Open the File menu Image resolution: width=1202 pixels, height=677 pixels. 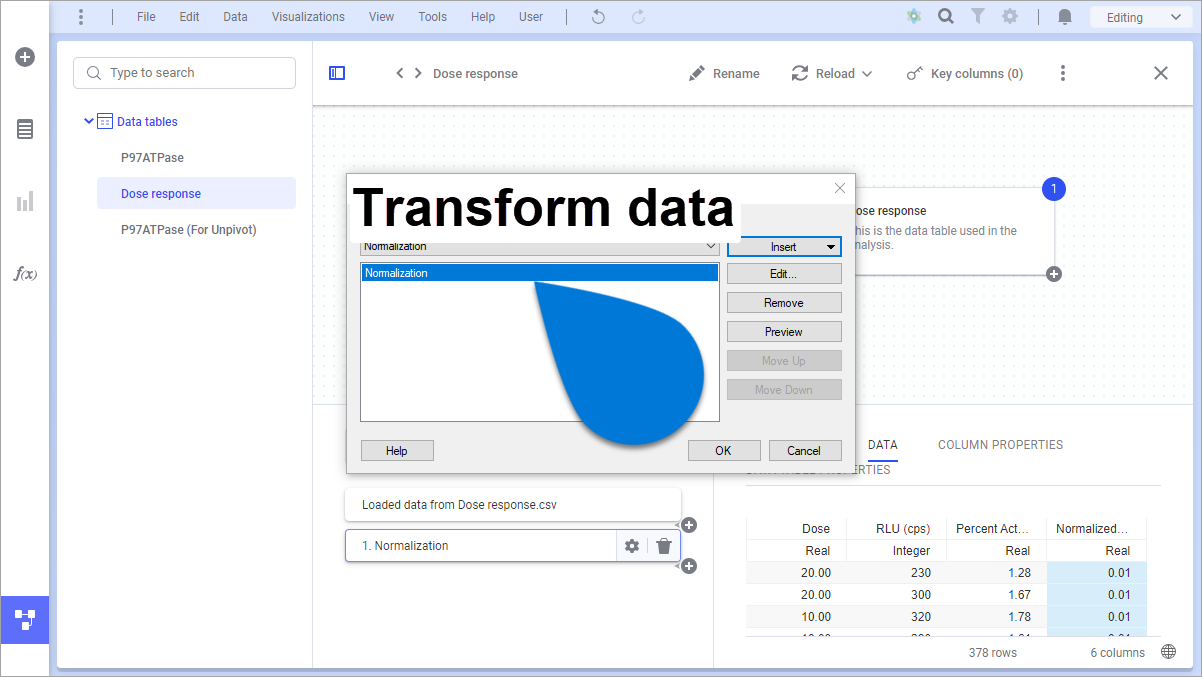pos(146,17)
